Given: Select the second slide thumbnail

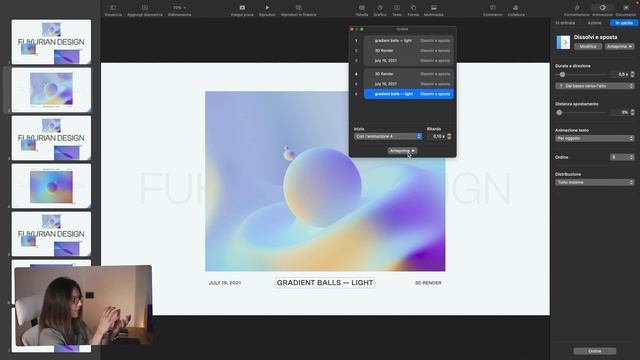Looking at the screenshot, I should [51, 90].
